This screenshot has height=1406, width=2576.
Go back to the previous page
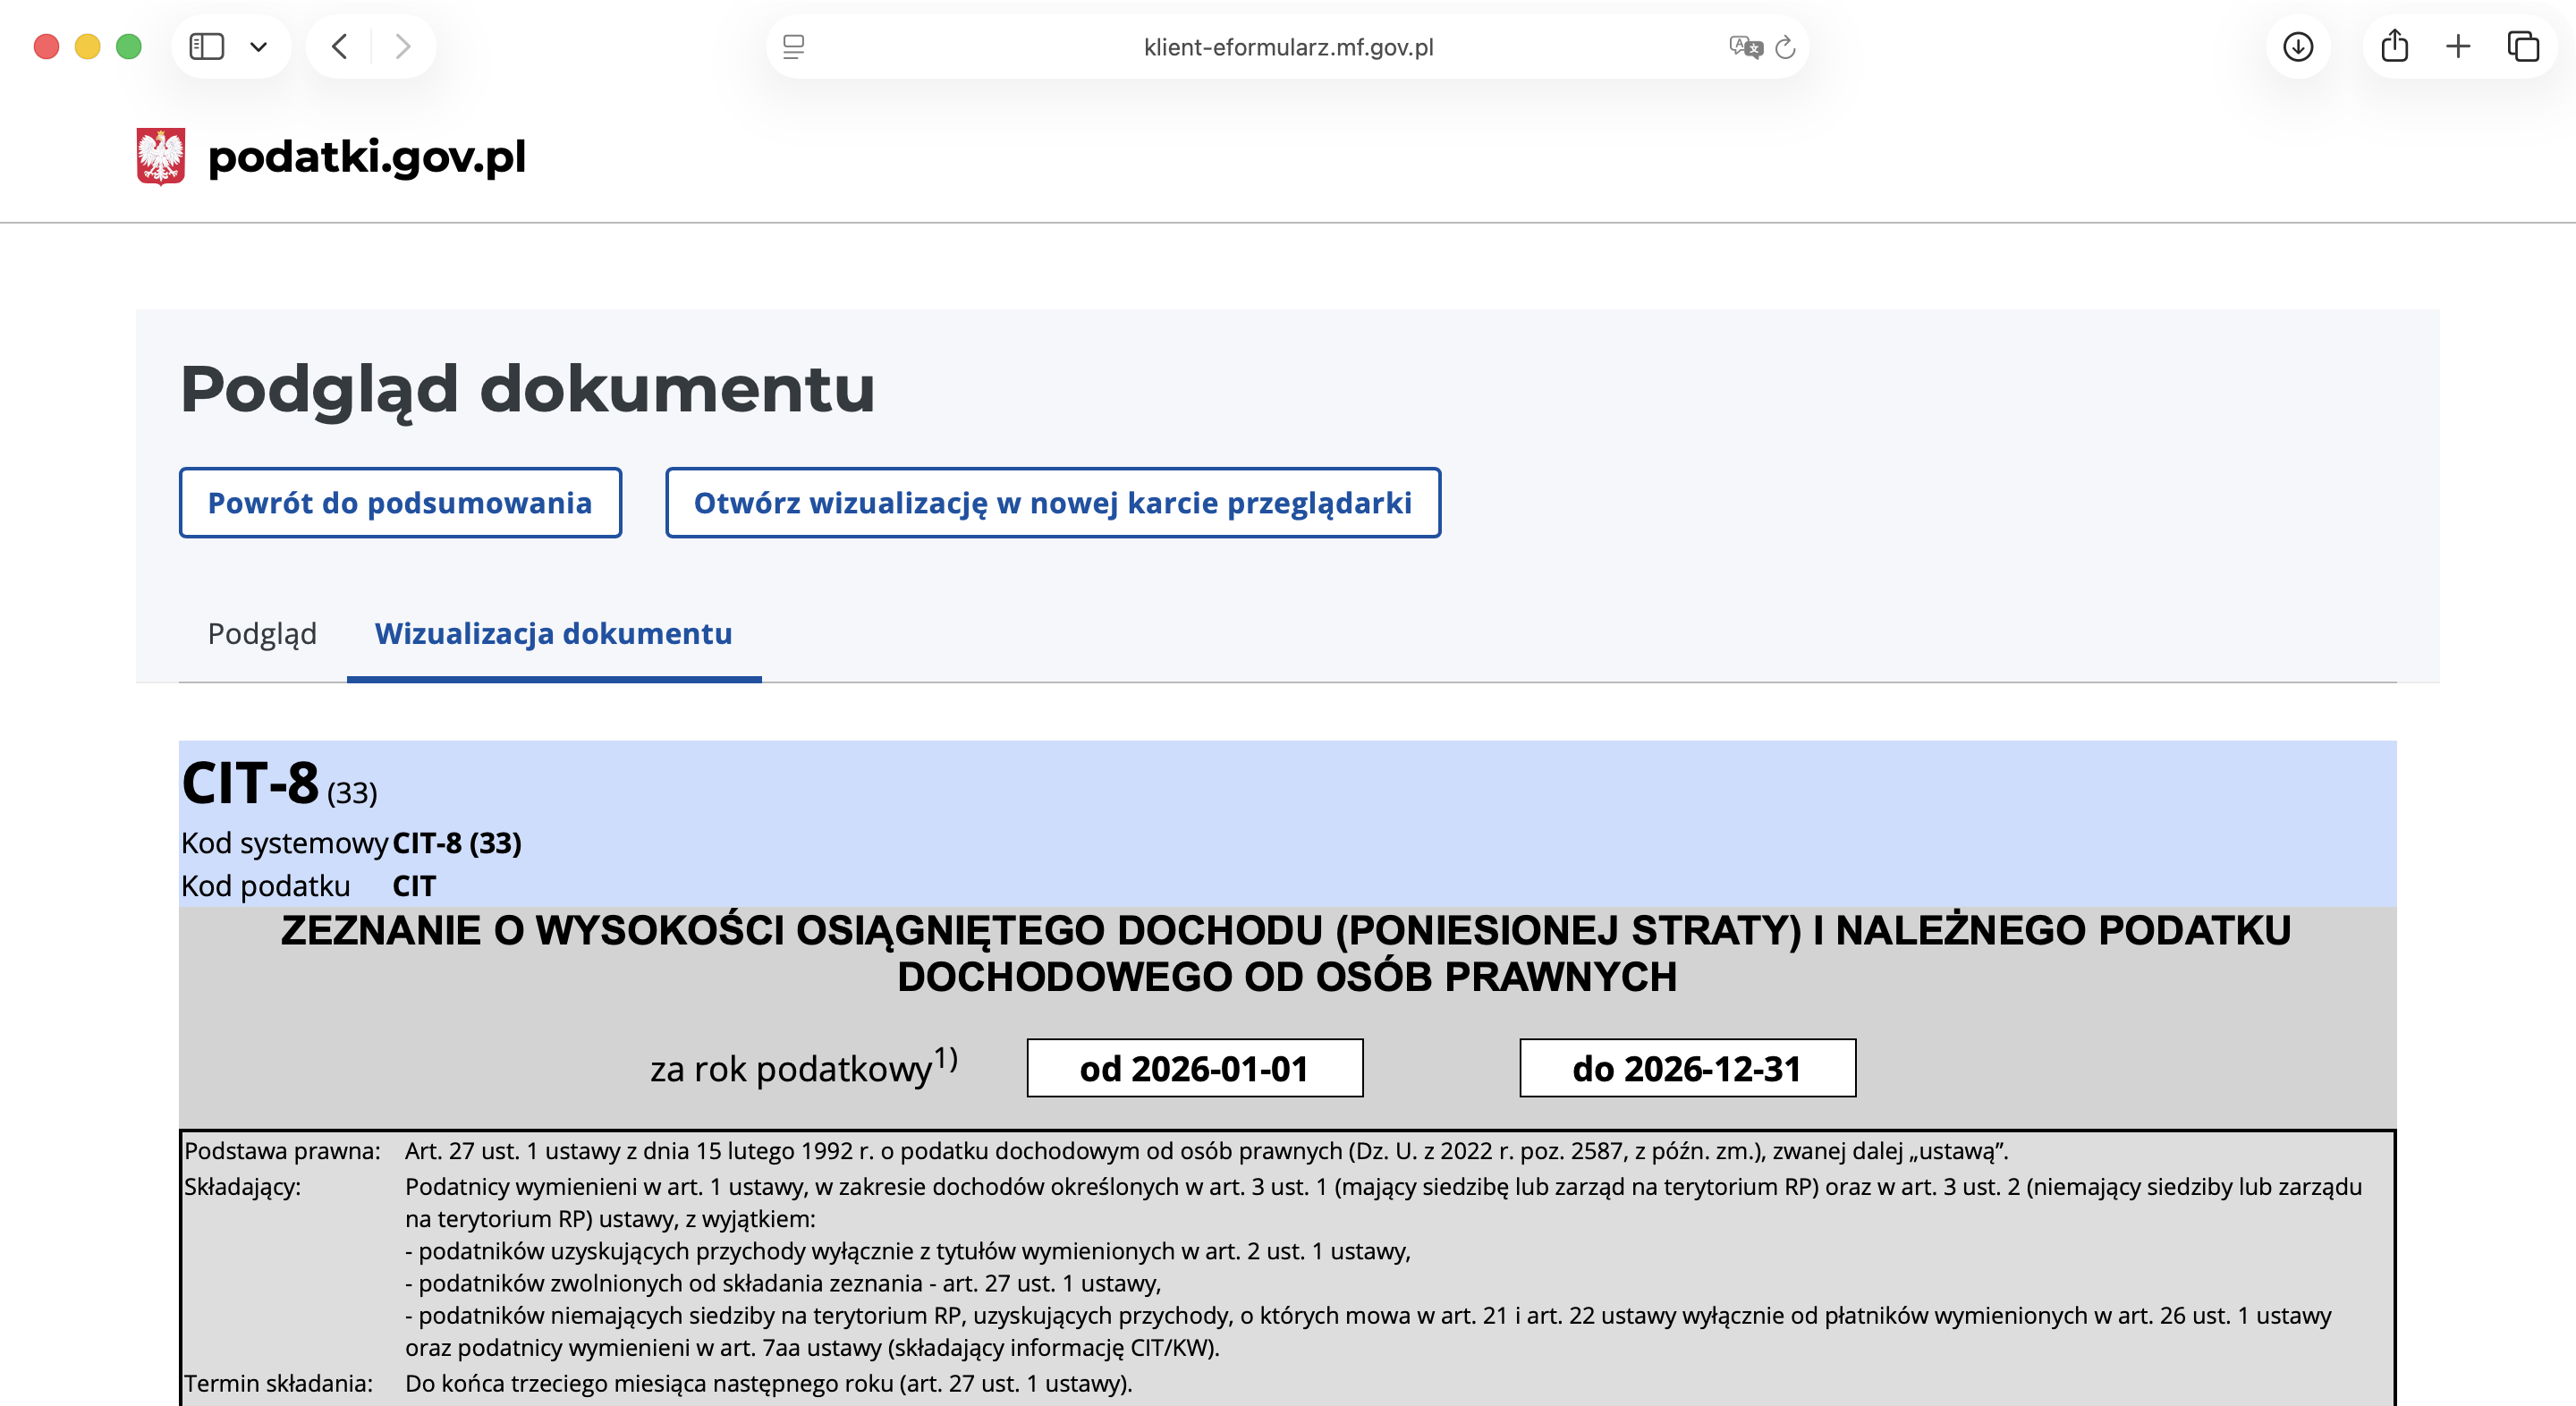tap(339, 46)
